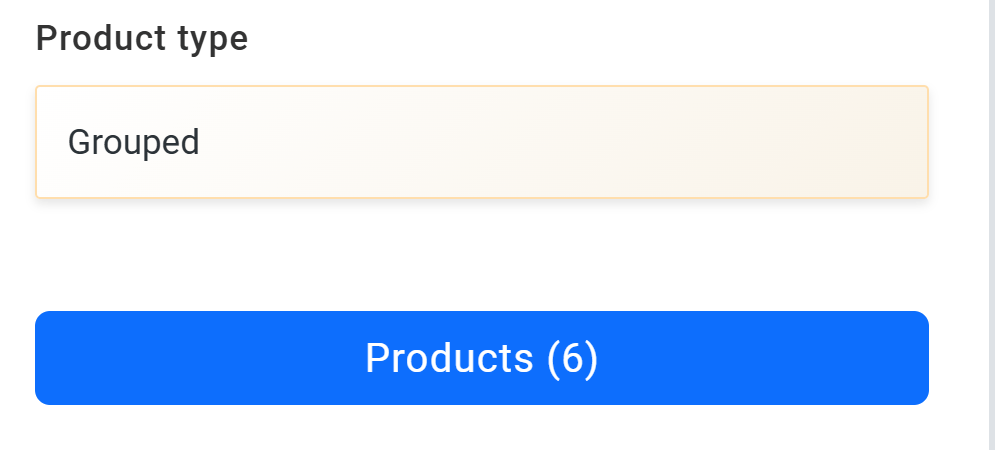Click the vertical scrollbar on the right
This screenshot has width=995, height=450.
click(991, 225)
